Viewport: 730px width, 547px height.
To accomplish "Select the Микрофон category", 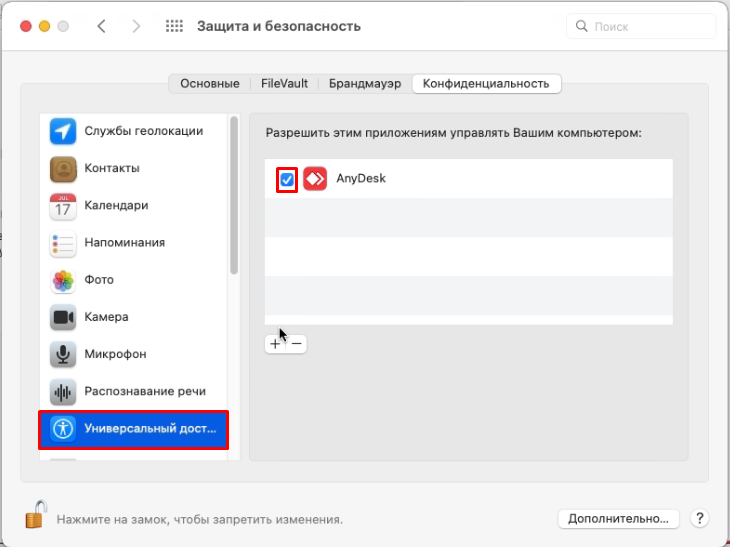I will point(115,354).
